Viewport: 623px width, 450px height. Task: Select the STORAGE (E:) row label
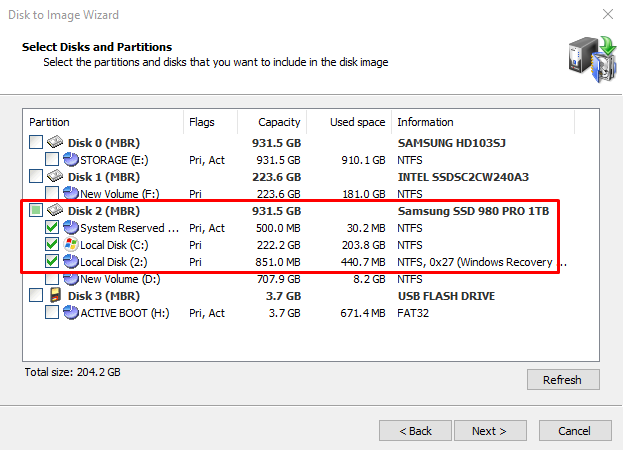(114, 160)
